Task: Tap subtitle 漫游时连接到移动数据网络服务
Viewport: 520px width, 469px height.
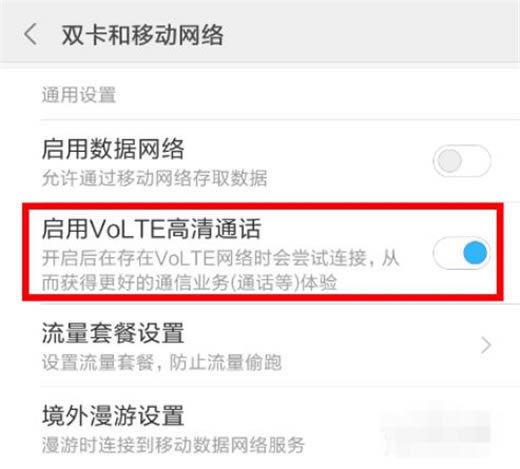Action: [173, 445]
